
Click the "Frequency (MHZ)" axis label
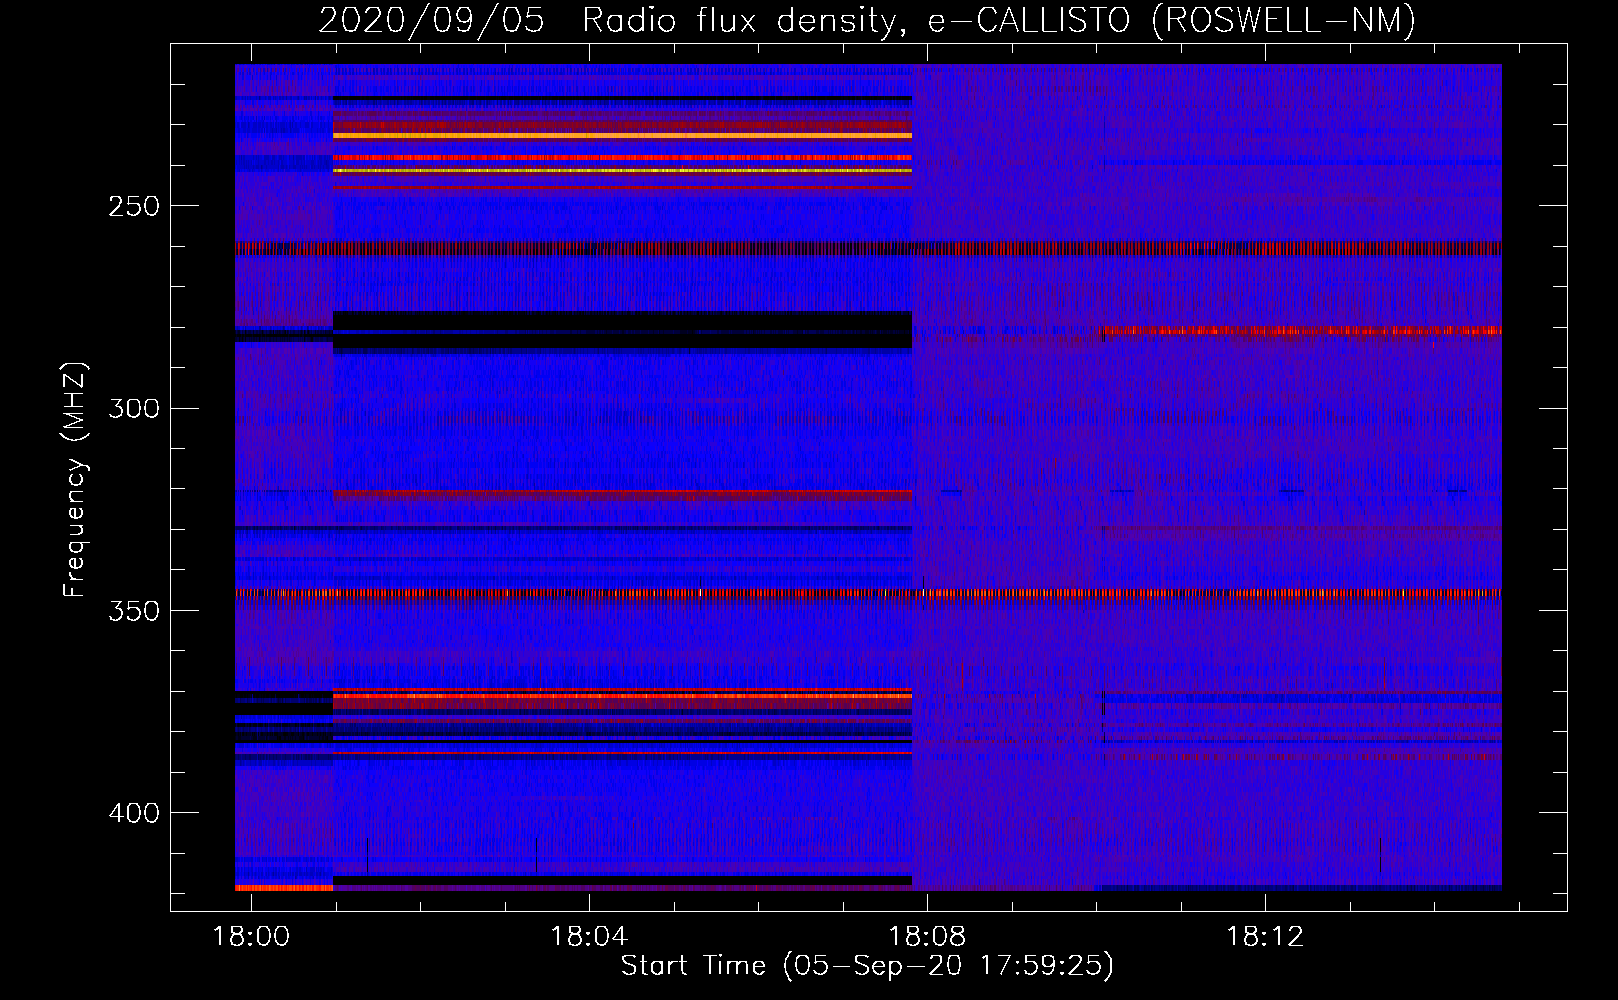point(75,480)
